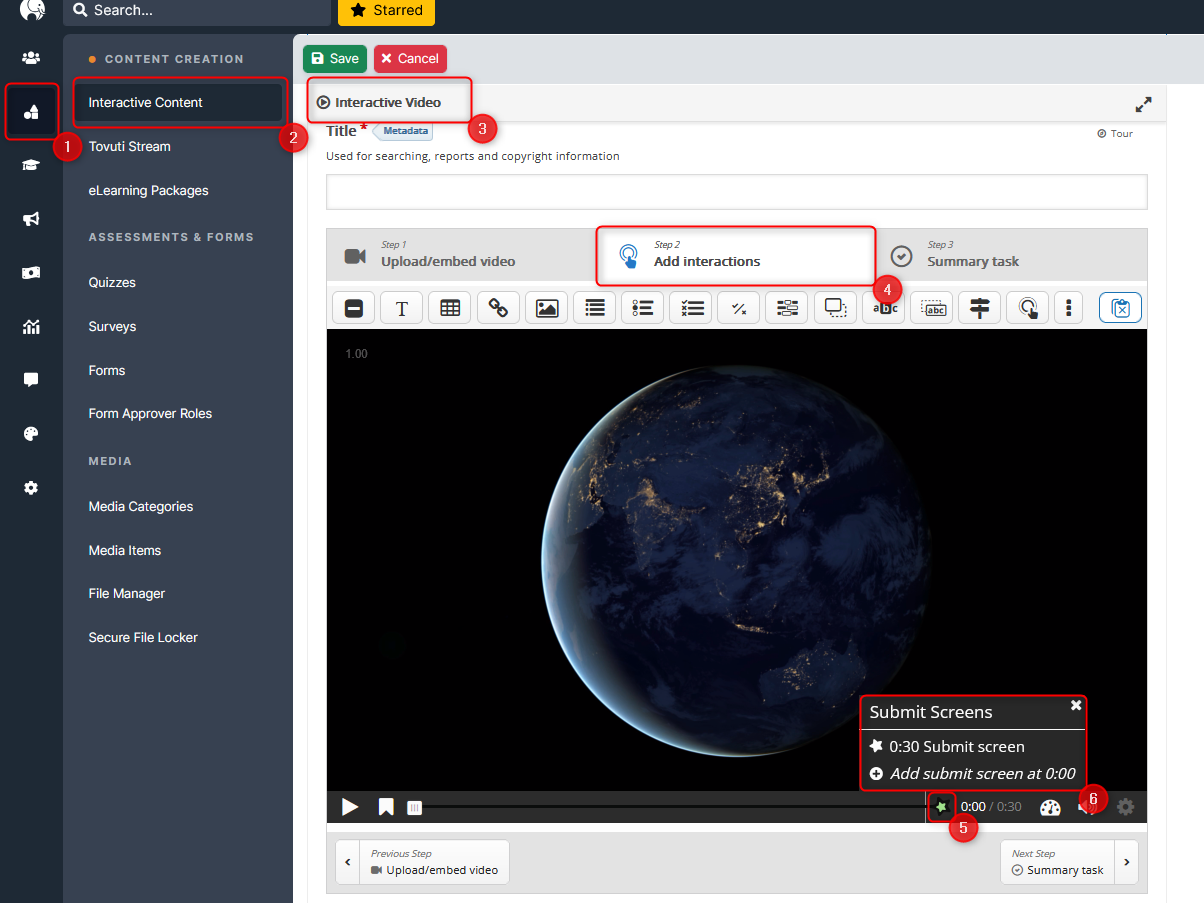1204x903 pixels.
Task: Click the video seek bar handle
Action: coord(415,807)
